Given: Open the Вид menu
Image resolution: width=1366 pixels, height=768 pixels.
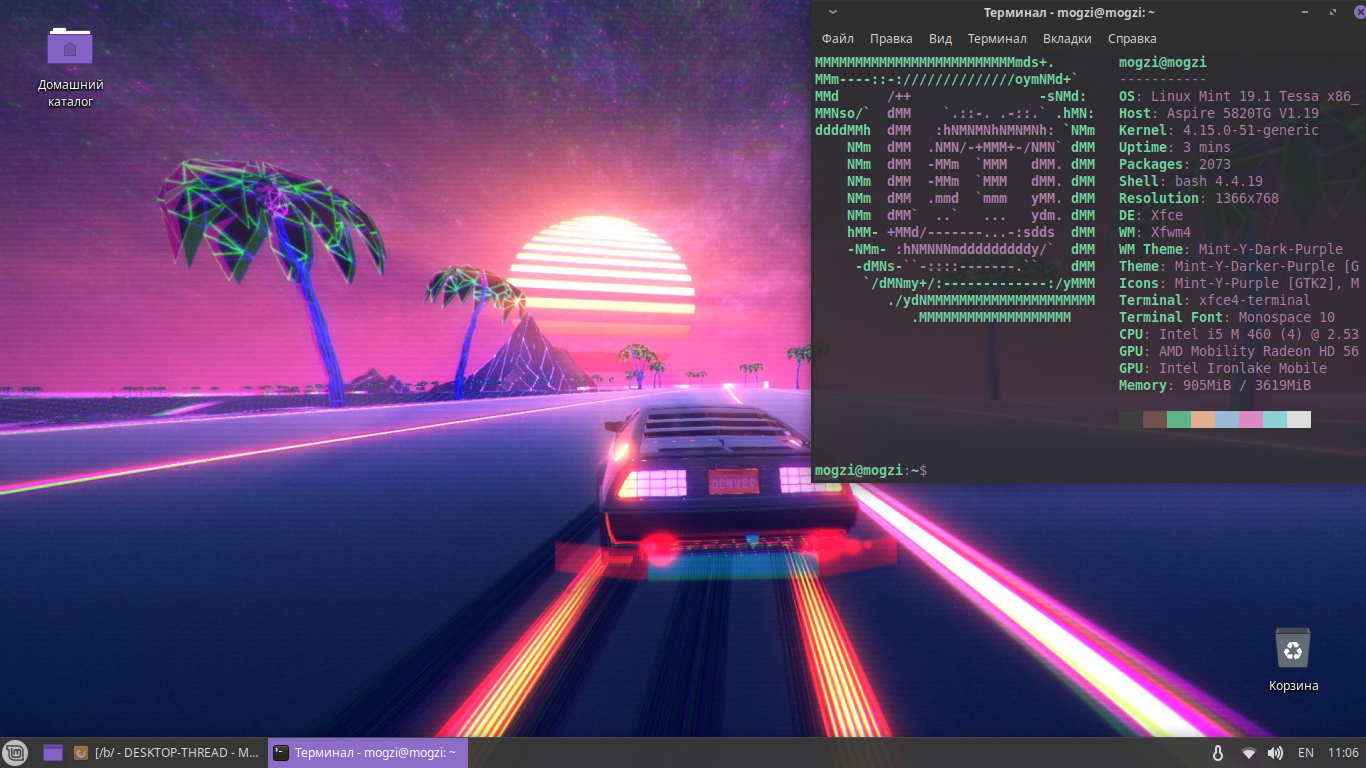Looking at the screenshot, I should (940, 39).
